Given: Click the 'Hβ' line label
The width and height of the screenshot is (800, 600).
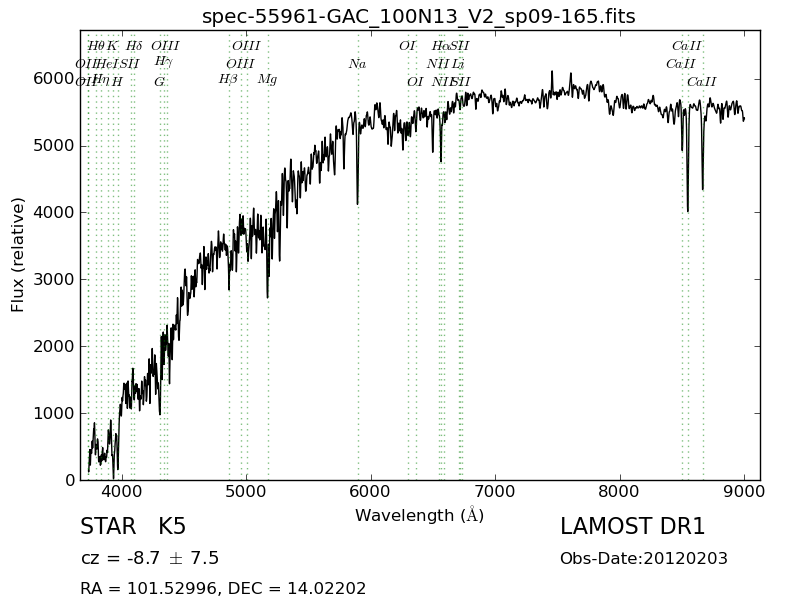Looking at the screenshot, I should pos(228,80).
